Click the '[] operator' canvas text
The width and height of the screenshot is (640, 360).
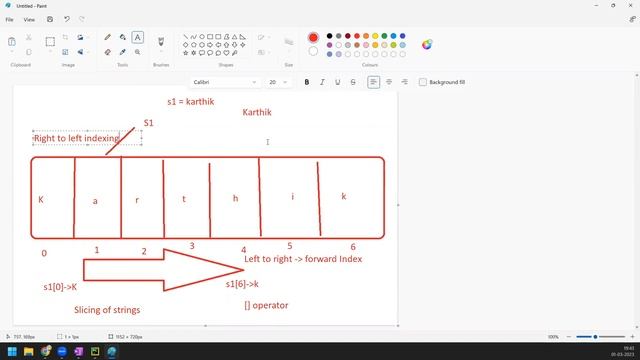pyautogui.click(x=266, y=305)
